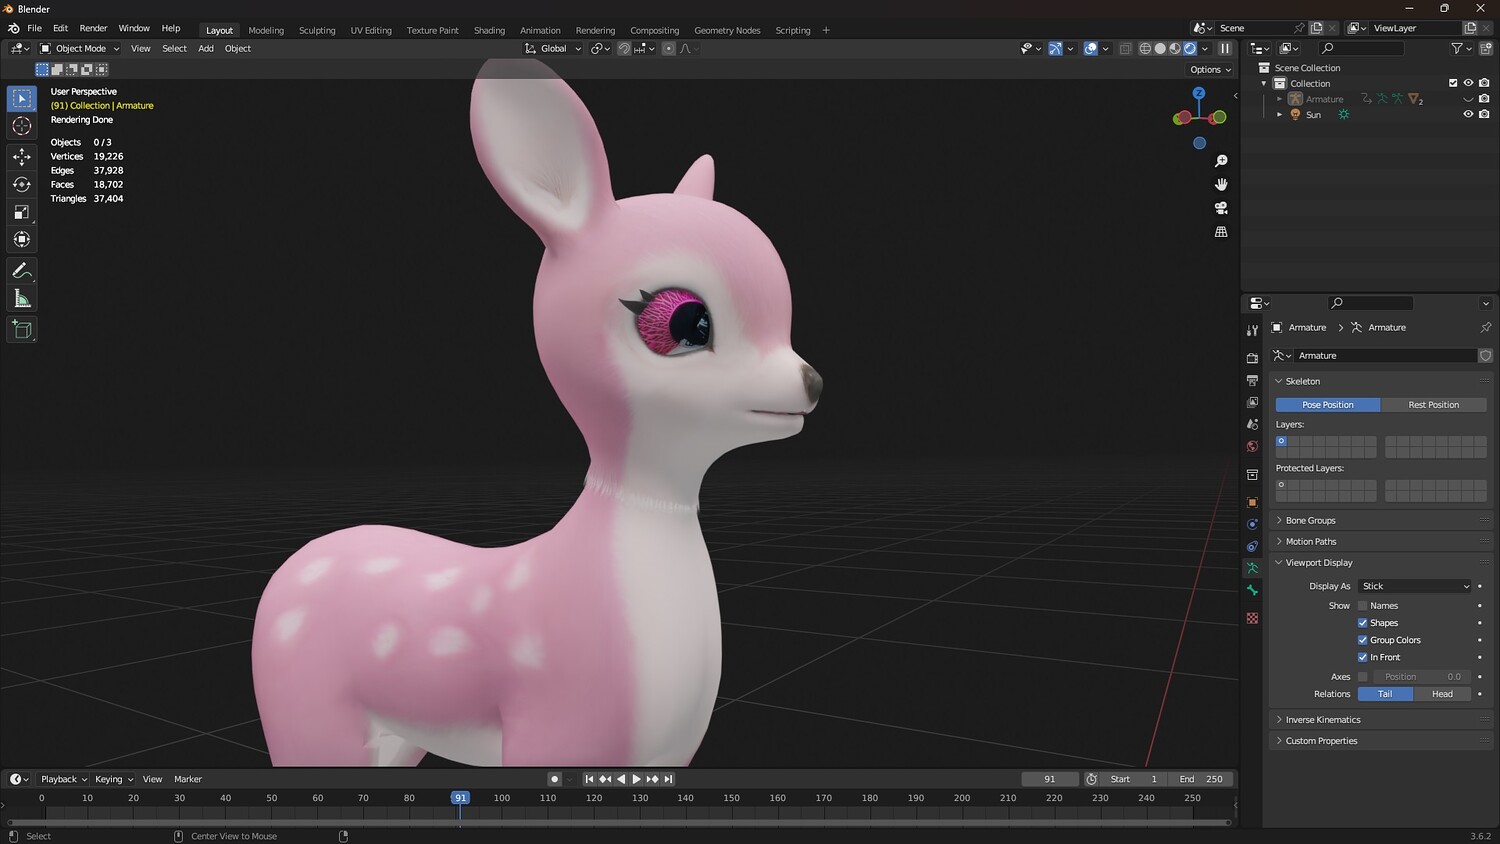Toggle camera view with camera gizmo
This screenshot has width=1500, height=844.
[x=1221, y=208]
